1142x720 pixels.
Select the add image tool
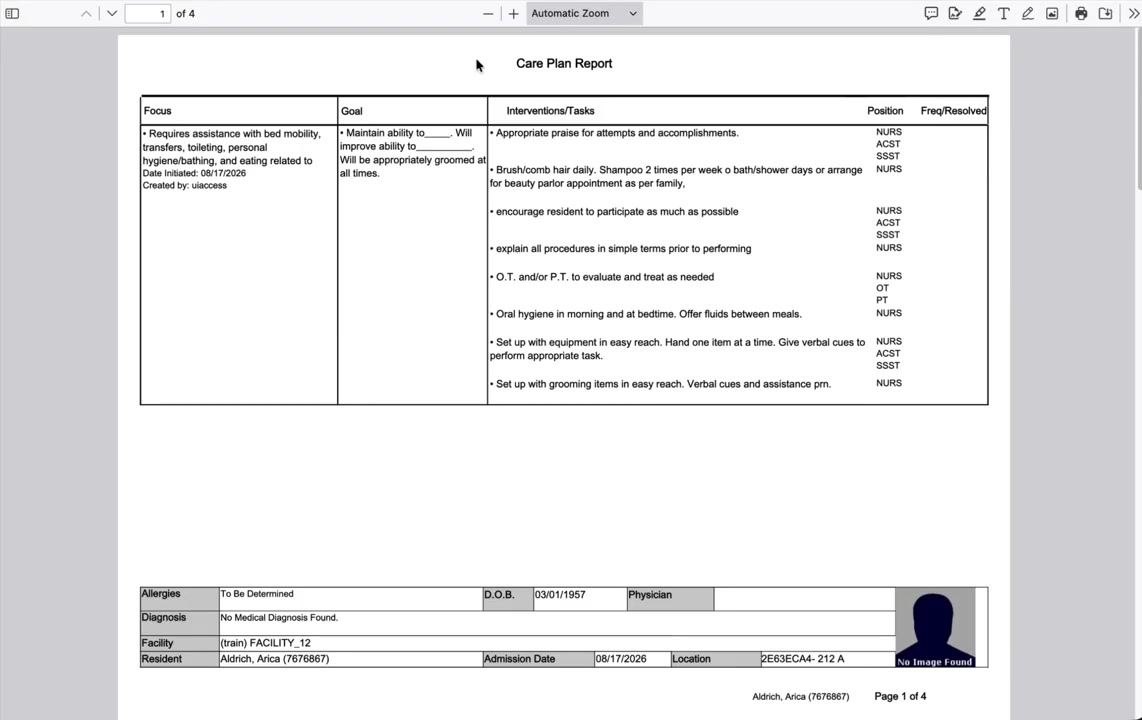(1052, 13)
